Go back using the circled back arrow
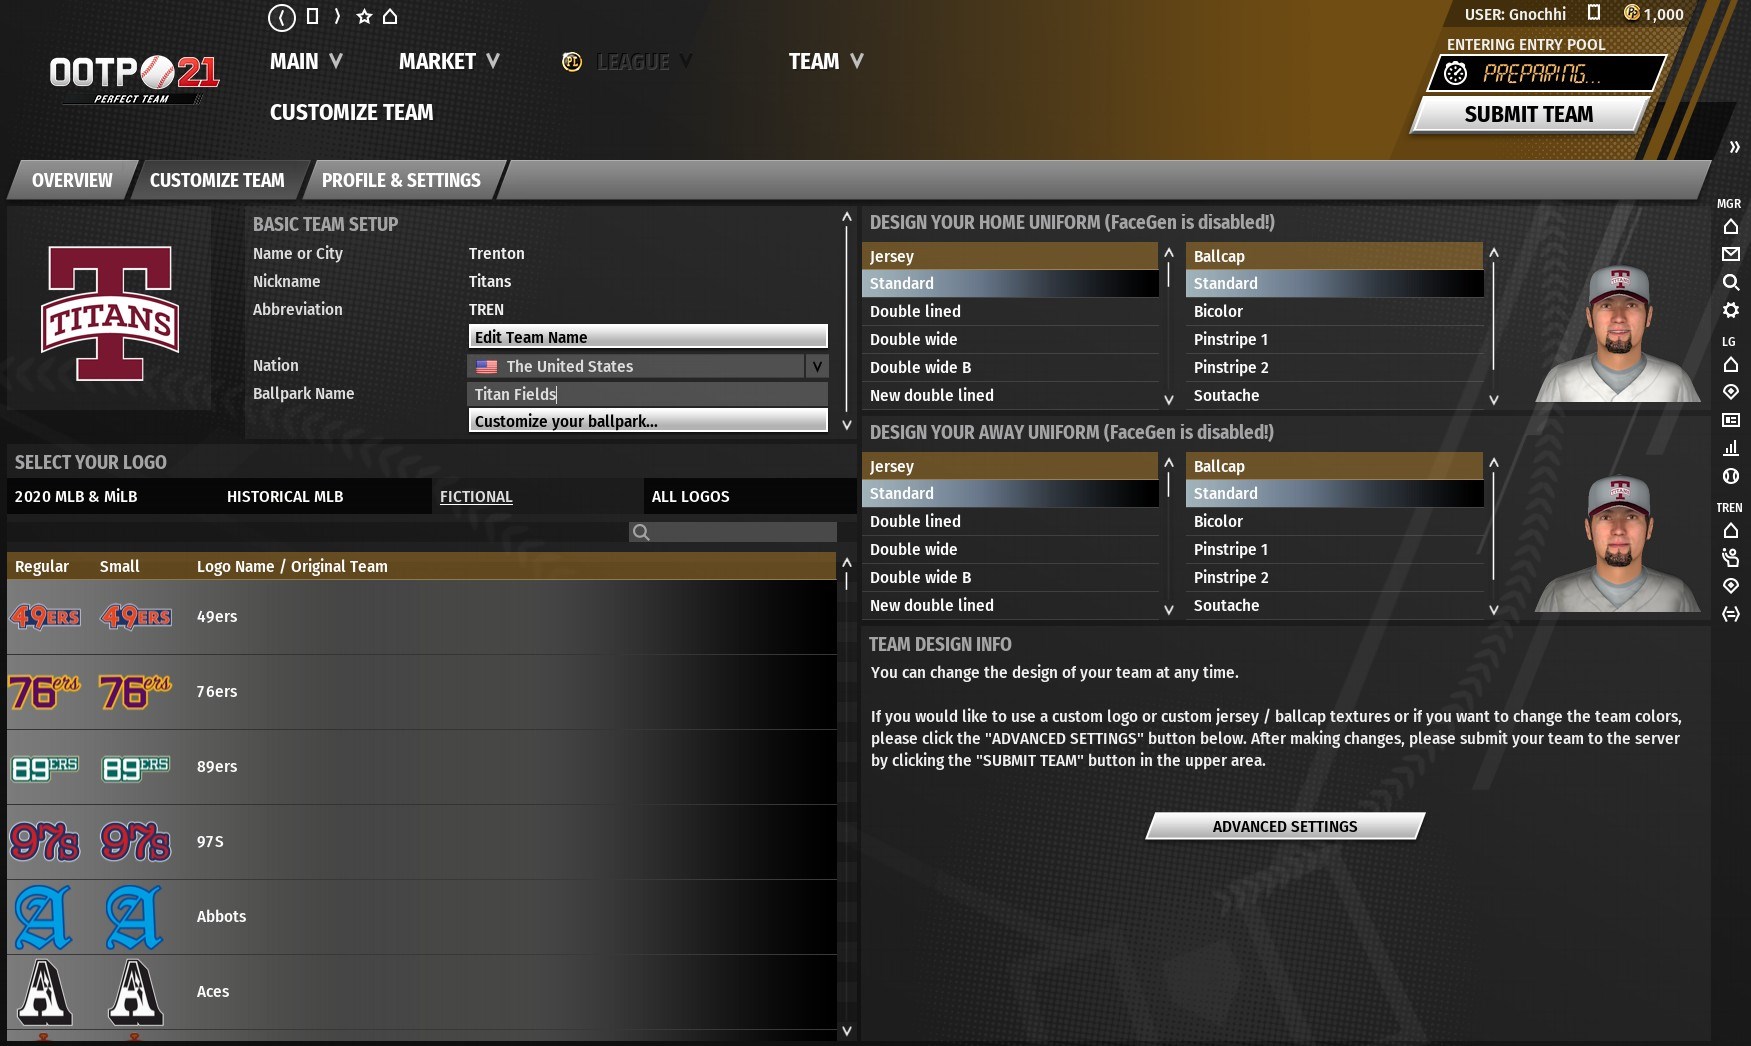 tap(282, 17)
